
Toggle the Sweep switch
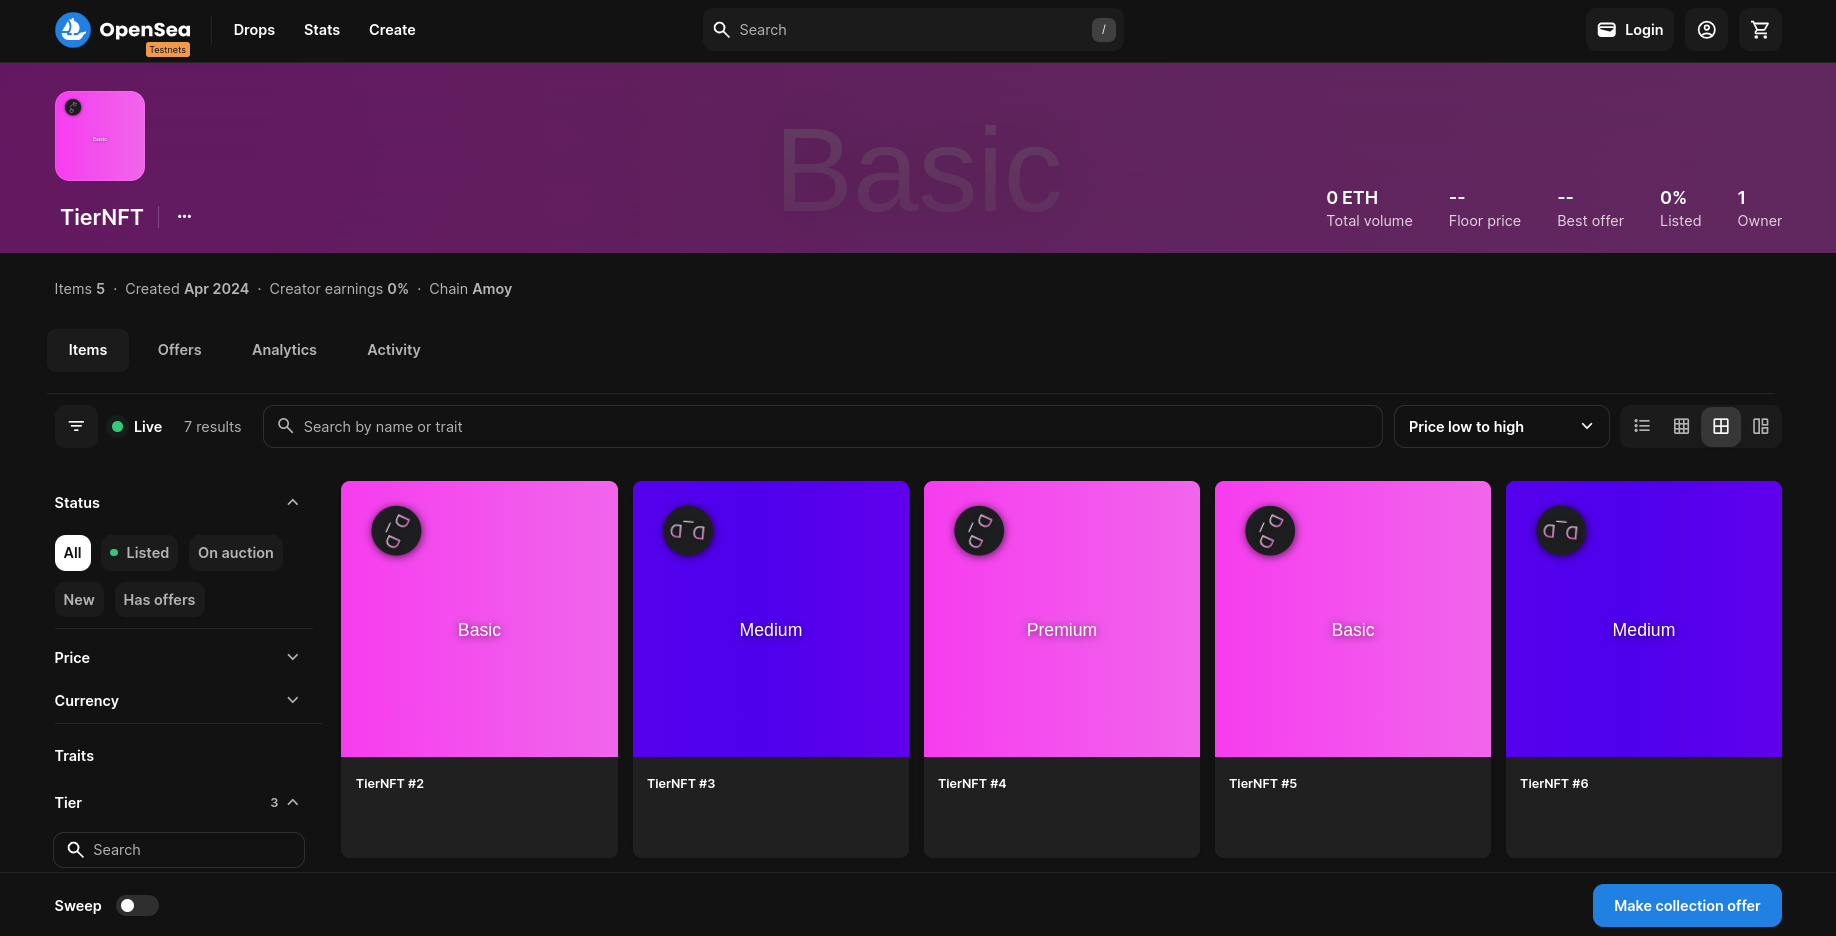pos(138,906)
